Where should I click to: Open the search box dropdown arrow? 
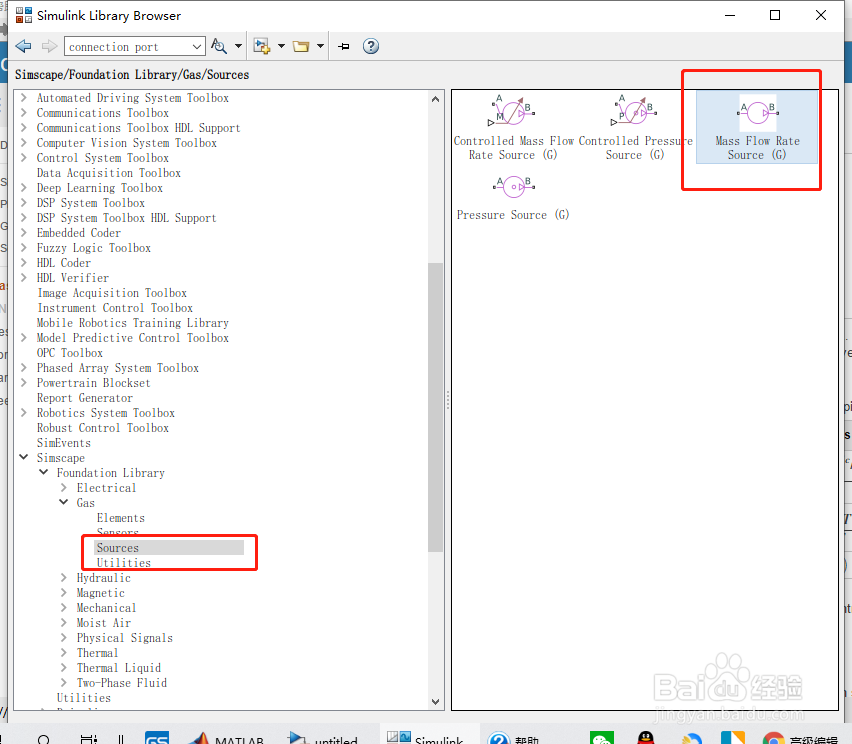197,47
